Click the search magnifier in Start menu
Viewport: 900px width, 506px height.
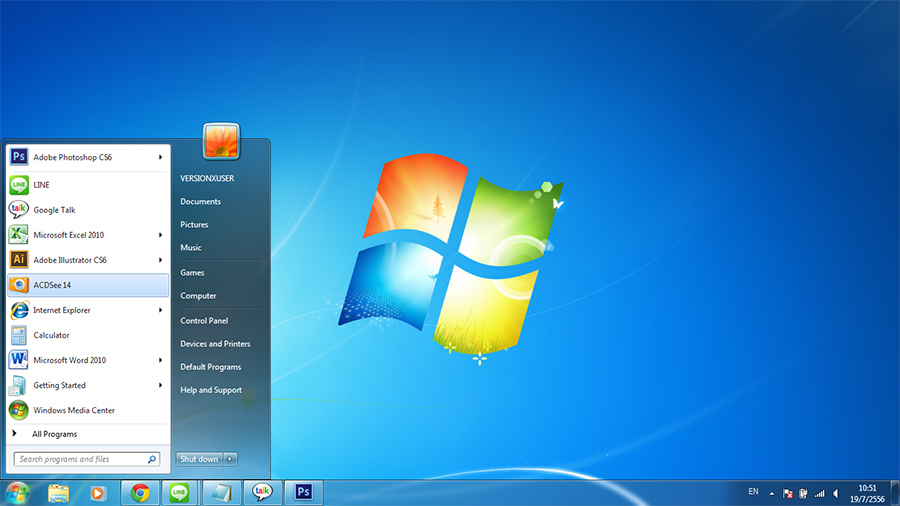(152, 459)
